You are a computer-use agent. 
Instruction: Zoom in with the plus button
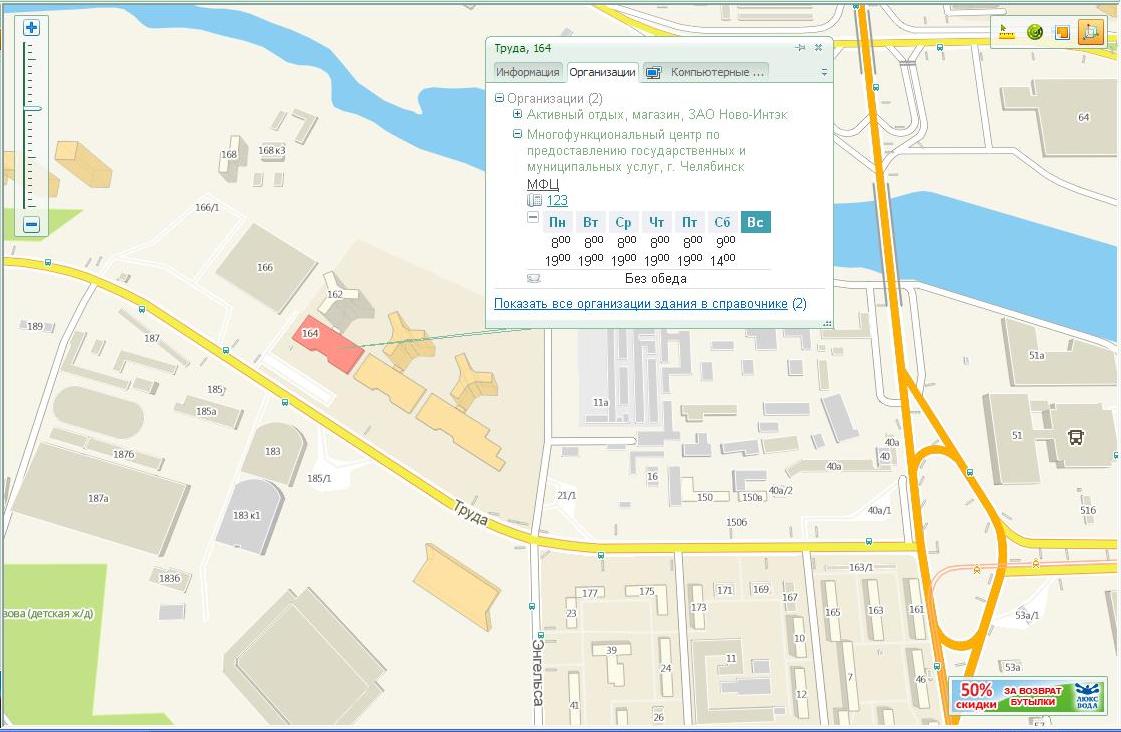pos(32,28)
